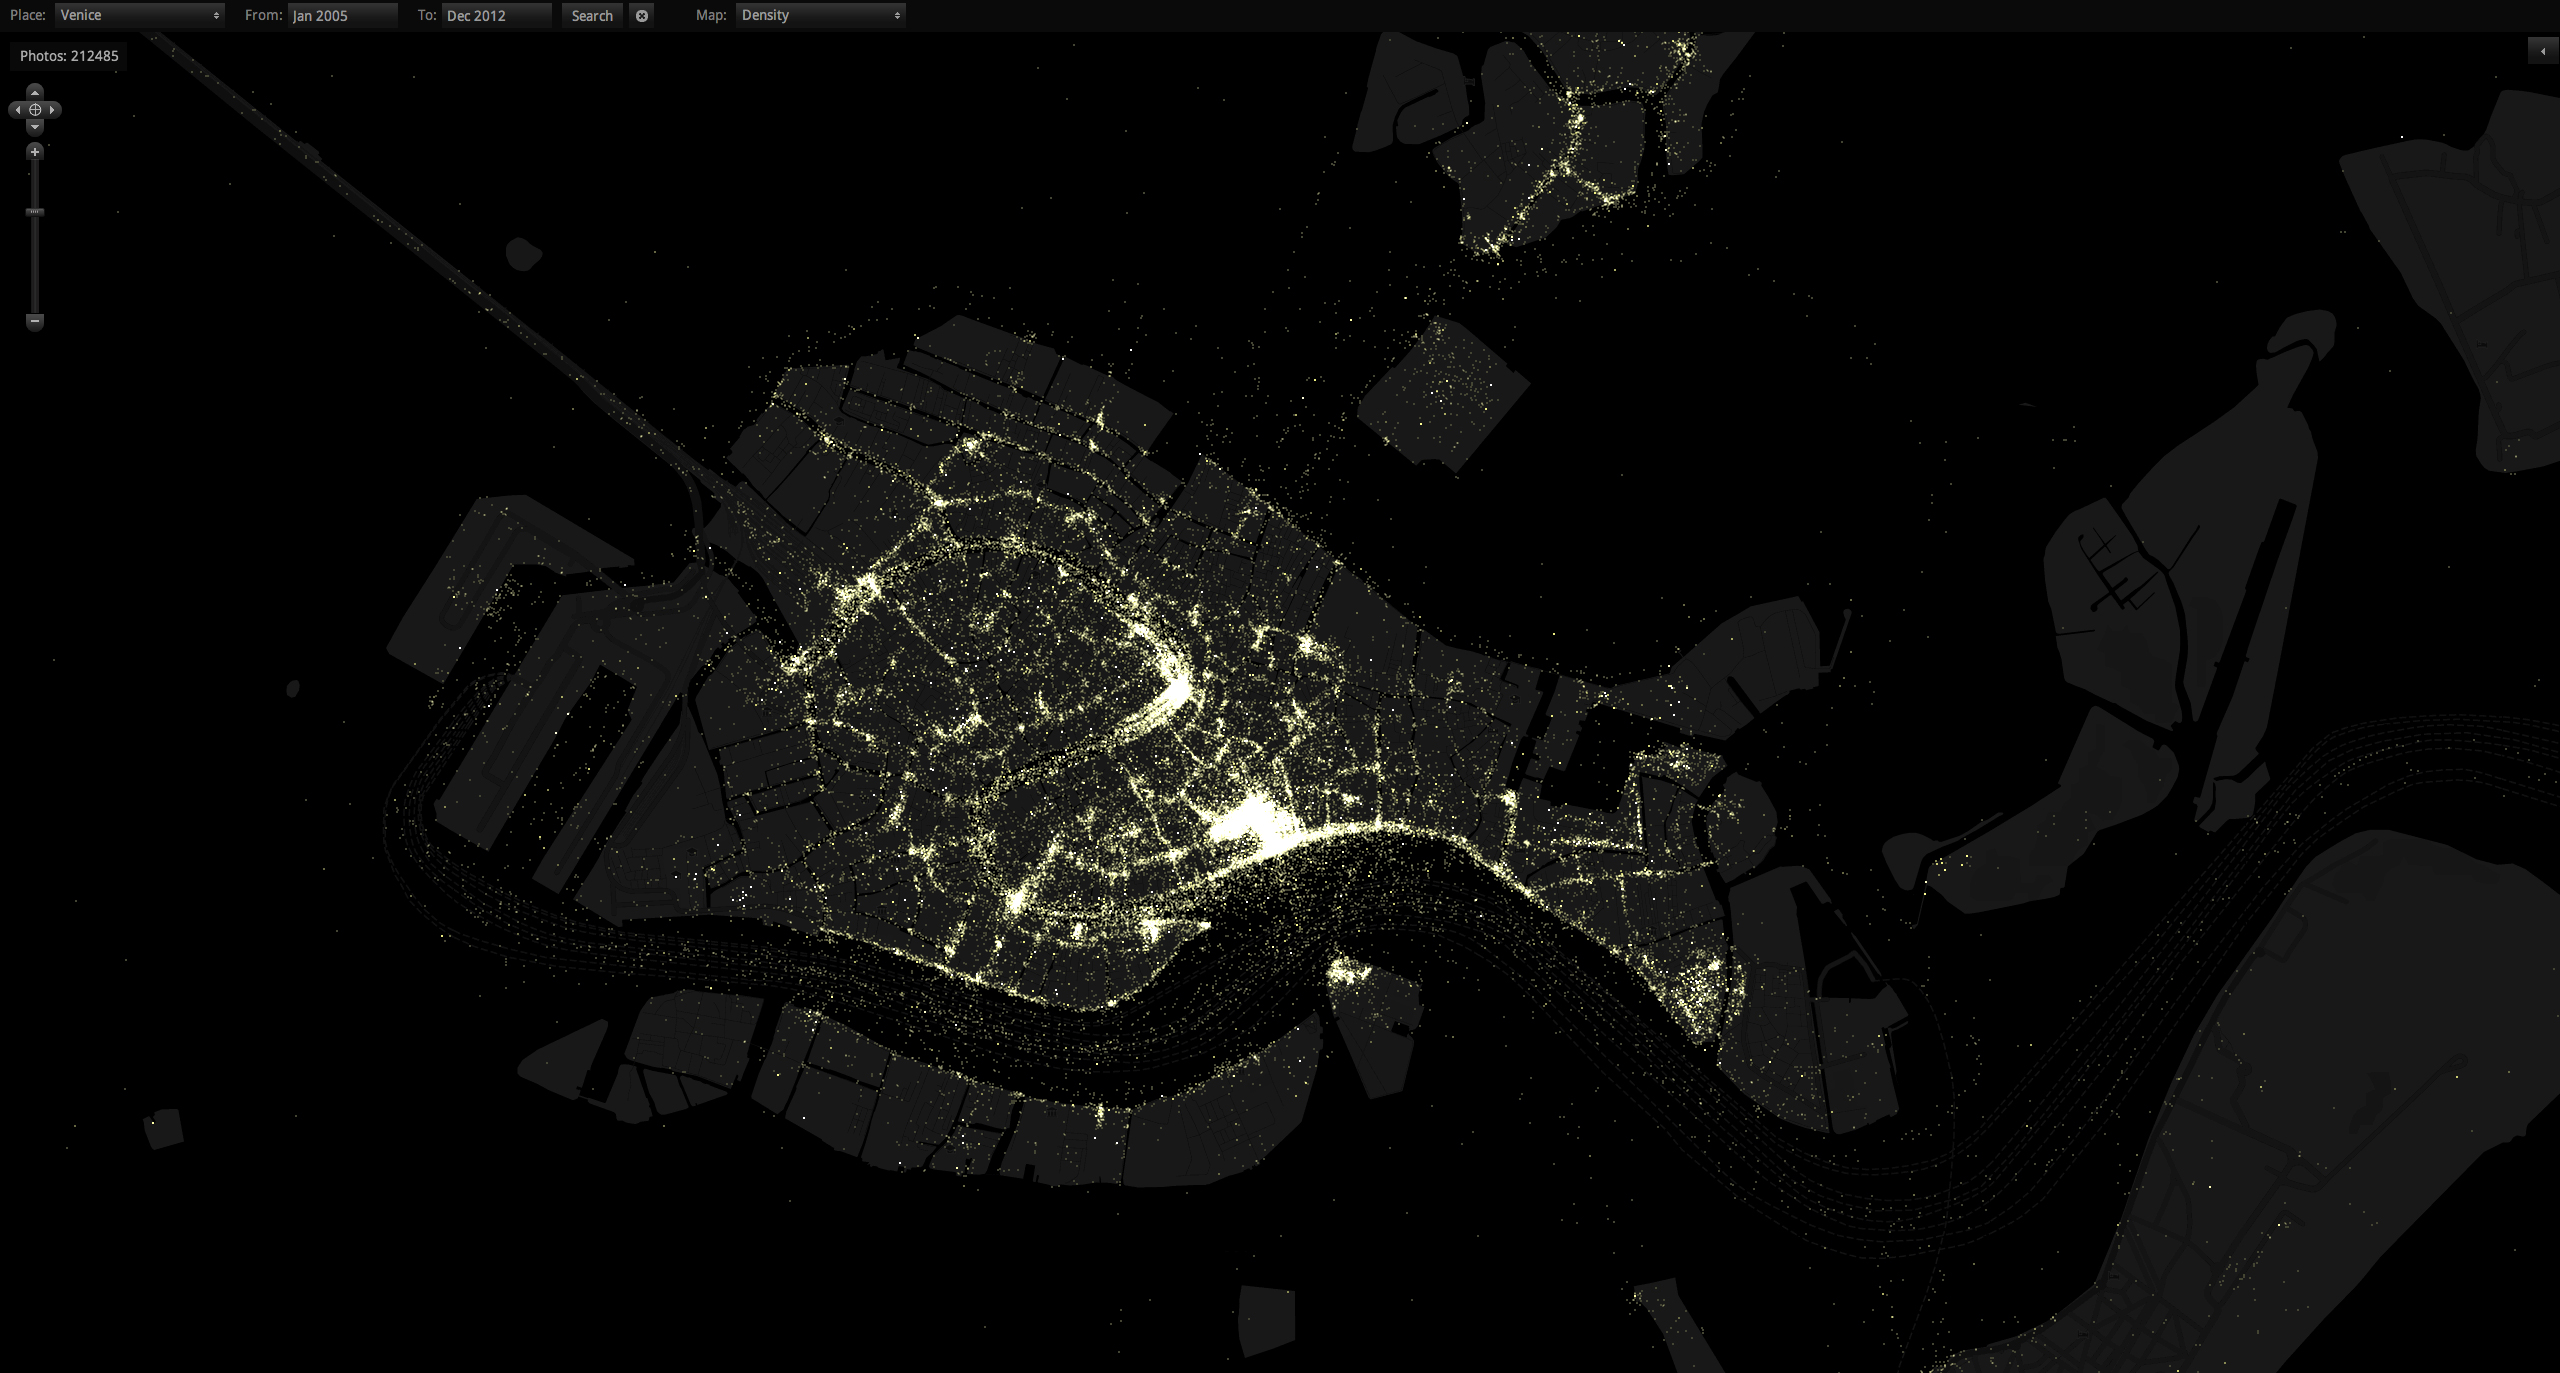Click the Search button
This screenshot has width=2560, height=1373.
(592, 16)
